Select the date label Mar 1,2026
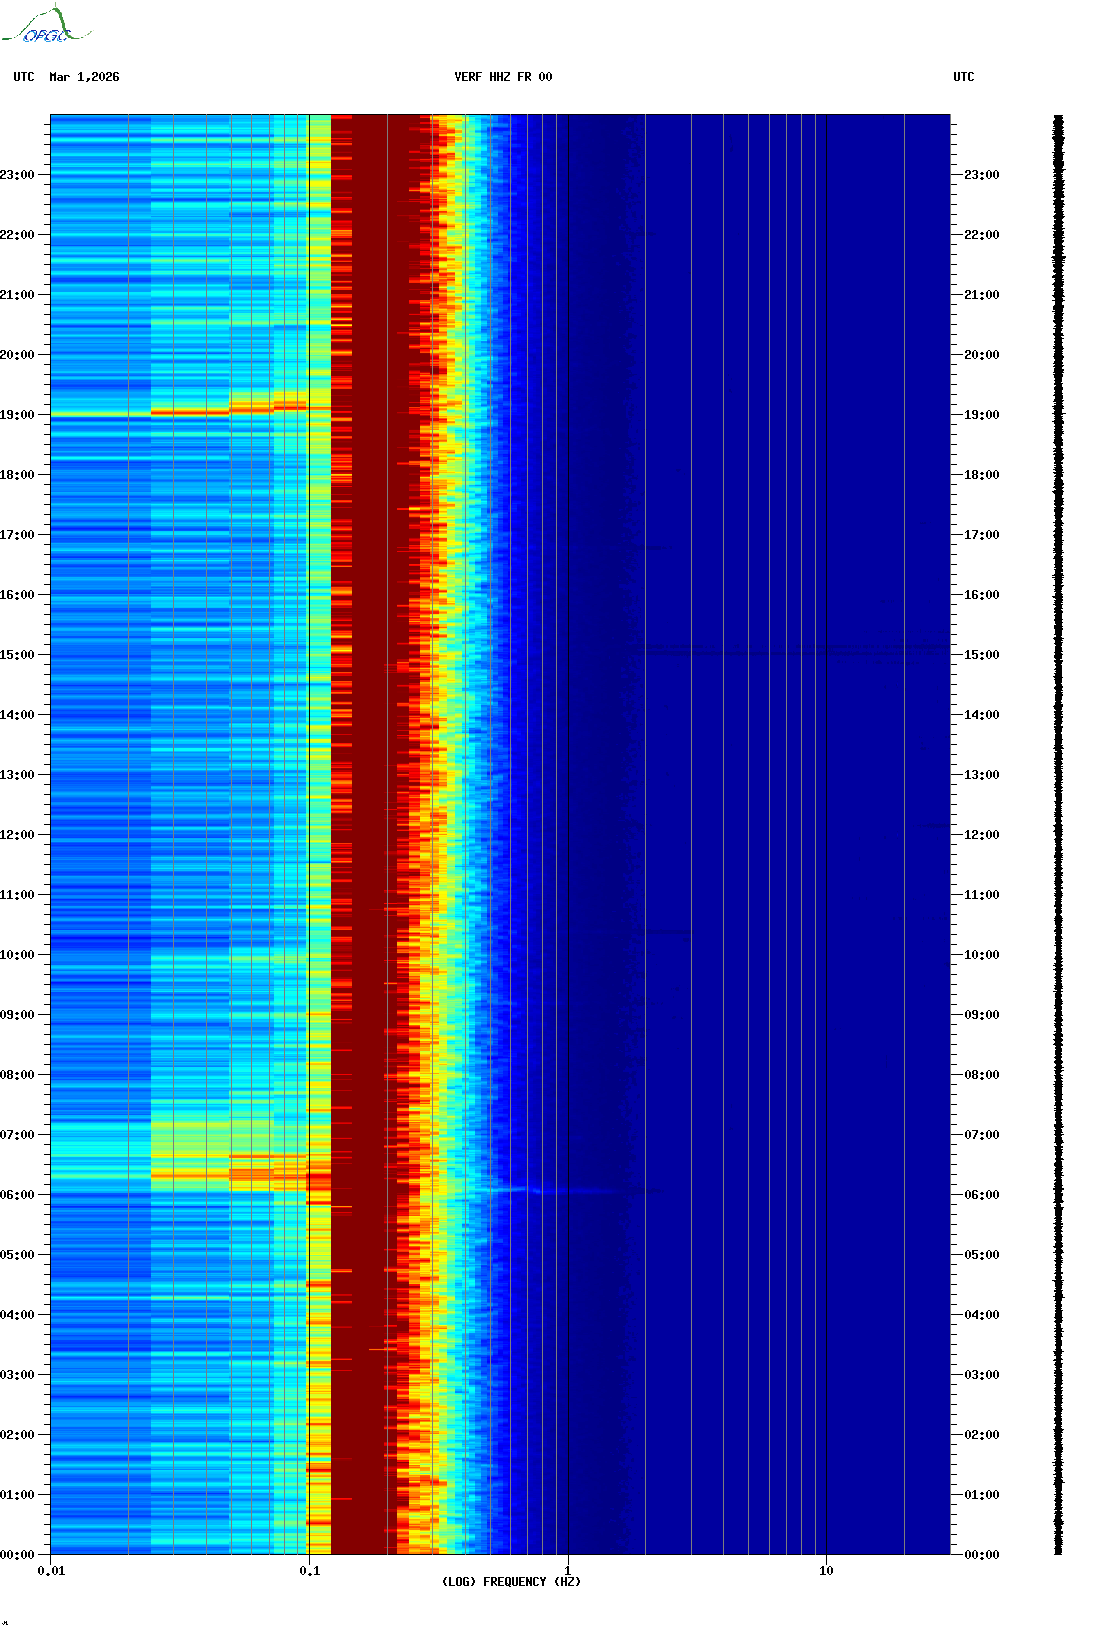The height and width of the screenshot is (1634, 1102). pyautogui.click(x=84, y=77)
